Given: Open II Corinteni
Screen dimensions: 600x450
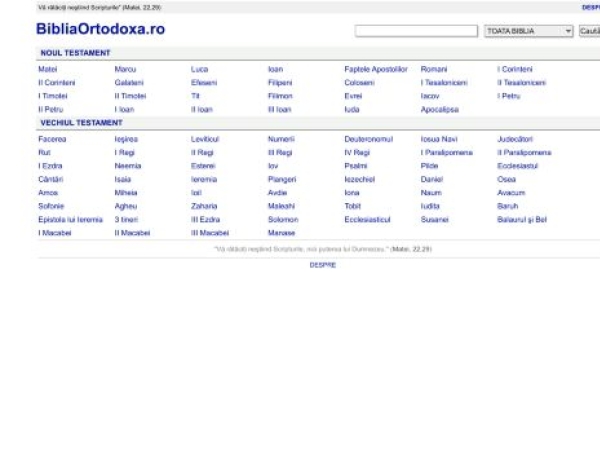Looking at the screenshot, I should point(57,83).
